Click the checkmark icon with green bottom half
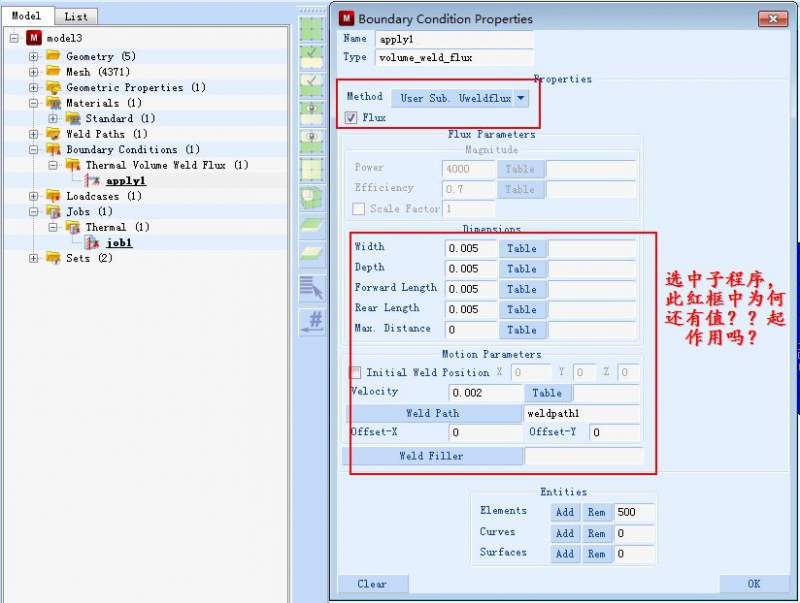 [311, 85]
